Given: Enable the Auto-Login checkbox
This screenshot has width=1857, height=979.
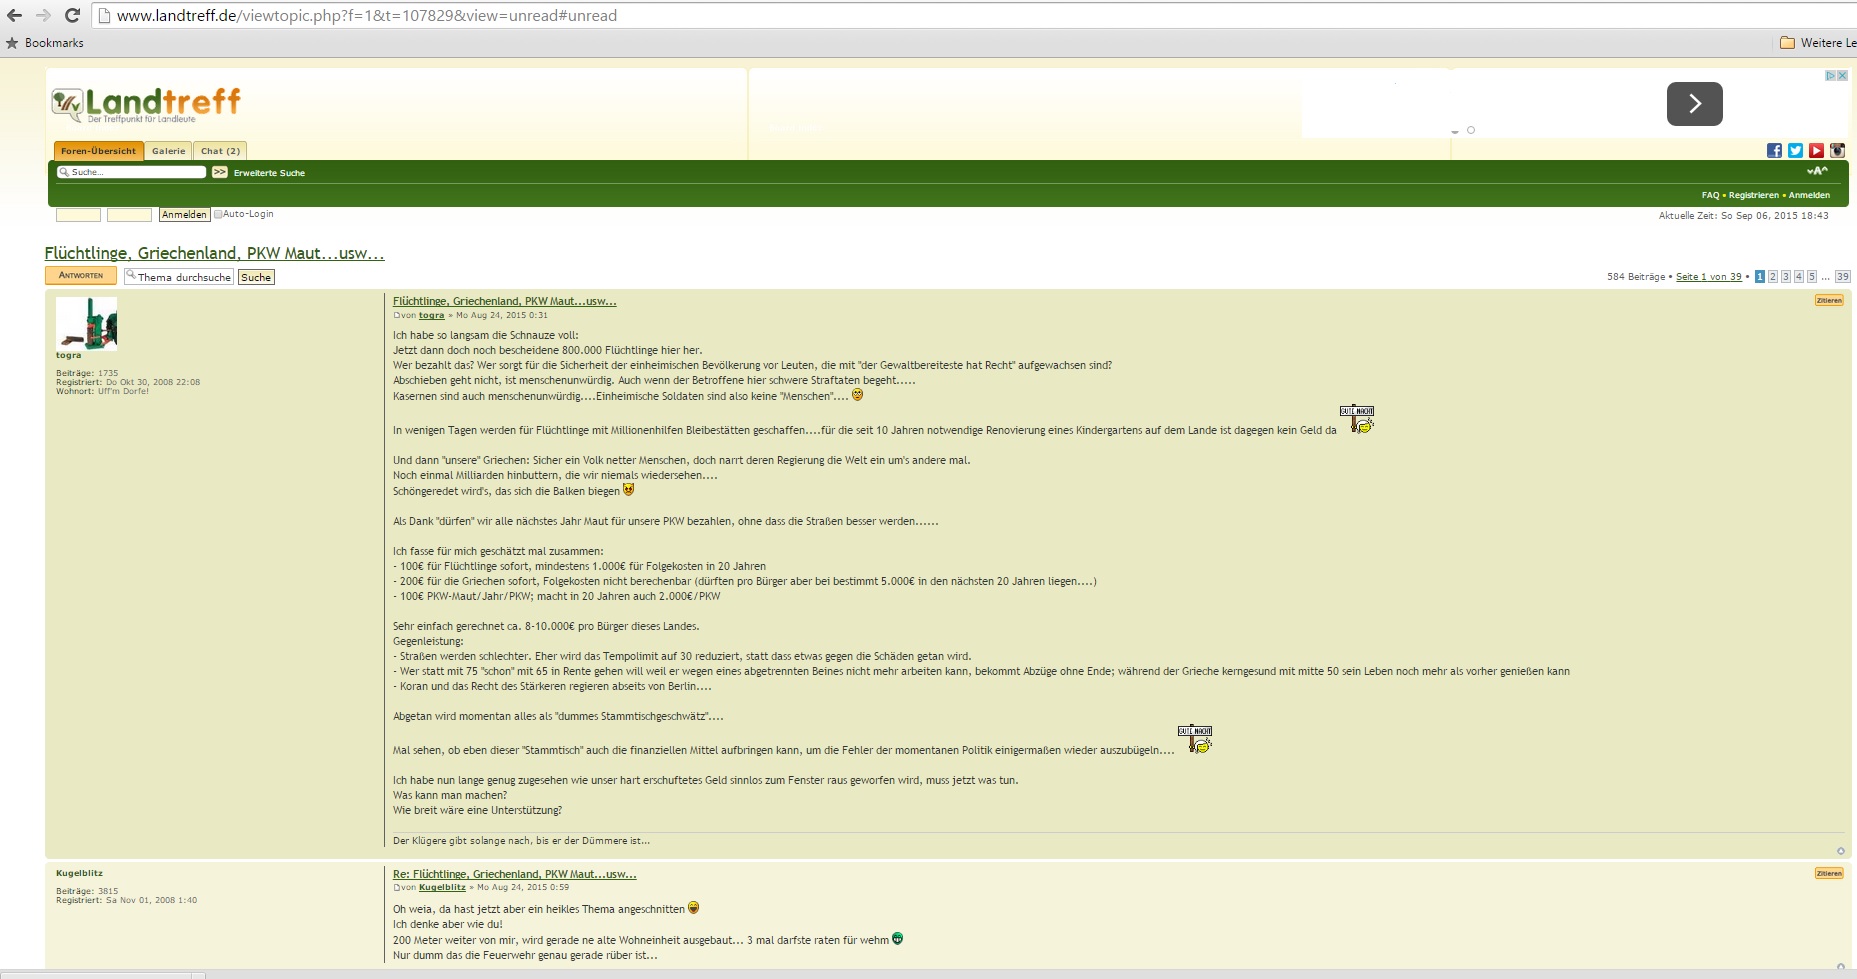Looking at the screenshot, I should tap(218, 214).
